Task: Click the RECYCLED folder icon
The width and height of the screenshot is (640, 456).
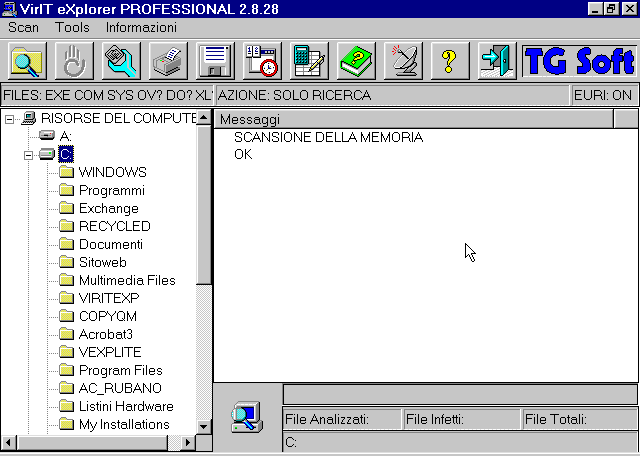Action: (x=66, y=226)
